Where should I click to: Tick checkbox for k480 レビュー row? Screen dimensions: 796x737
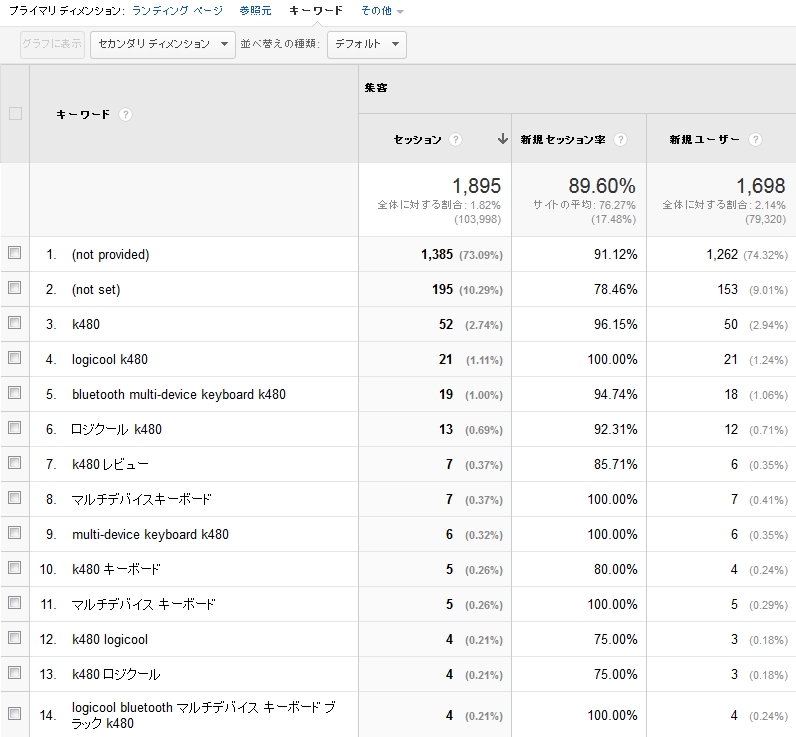click(x=15, y=463)
